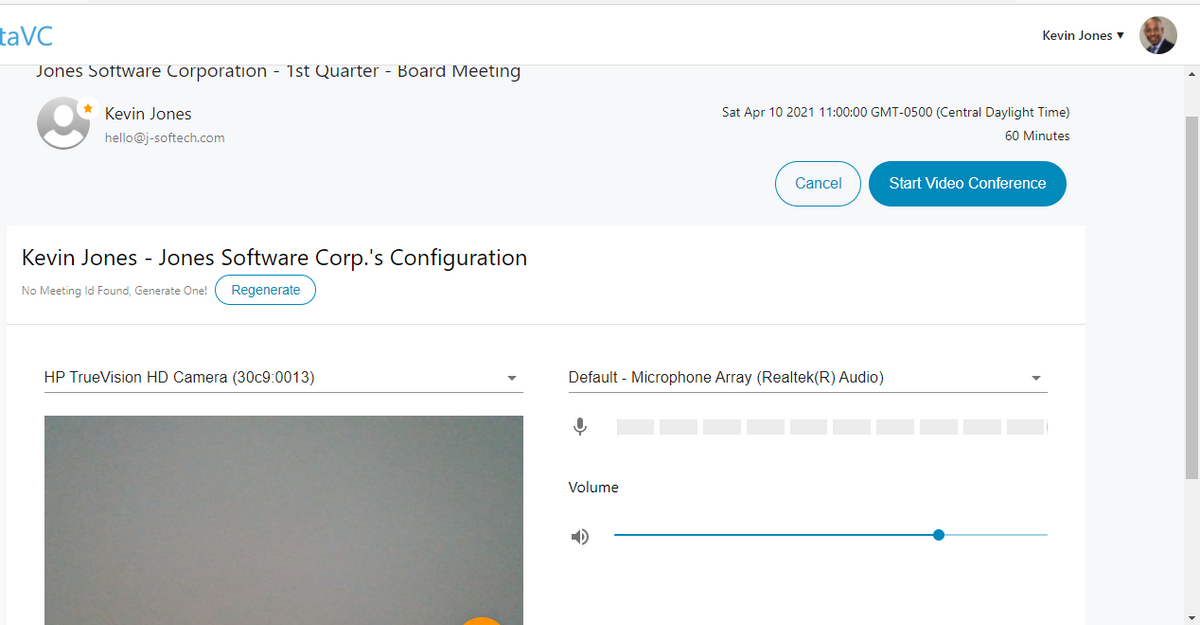Cancel the meeting setup

818,184
